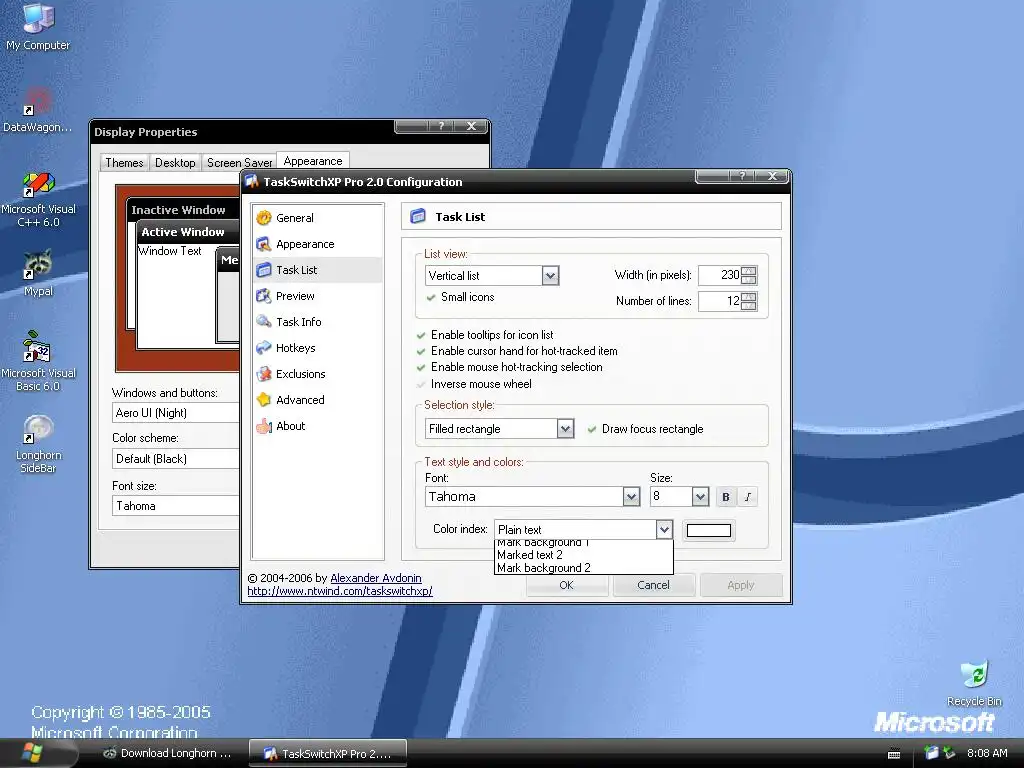Select the Longhorn SideBar shortcut
This screenshot has width=1024, height=768.
[x=38, y=444]
